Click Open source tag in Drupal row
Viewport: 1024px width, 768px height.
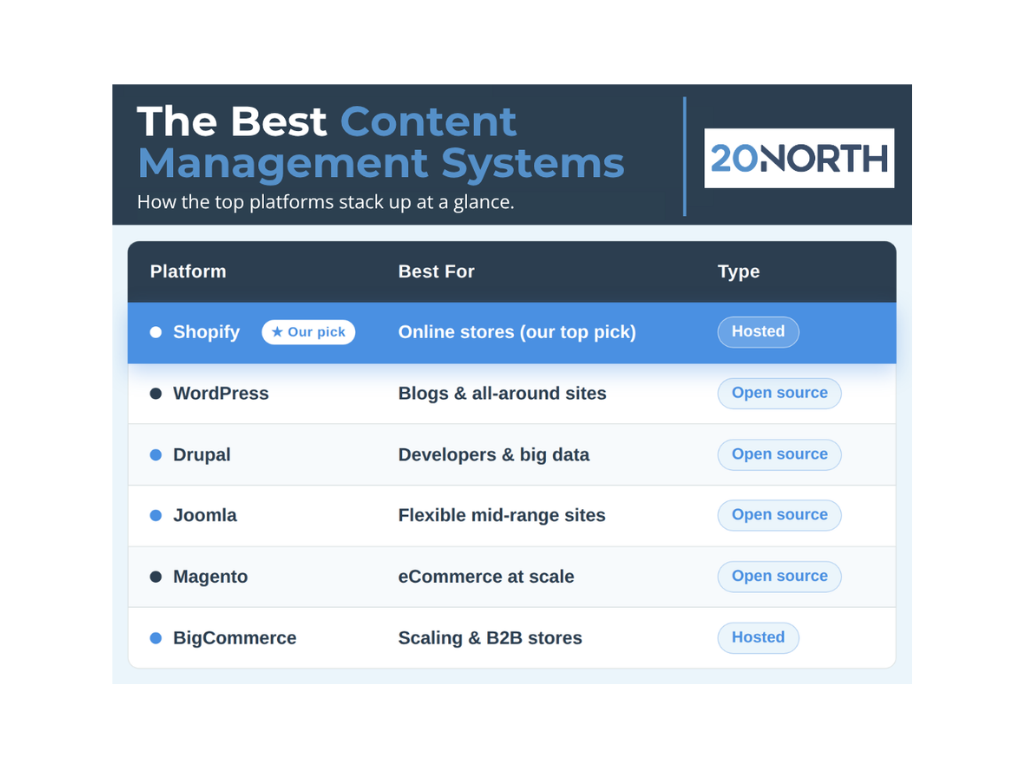(x=779, y=455)
